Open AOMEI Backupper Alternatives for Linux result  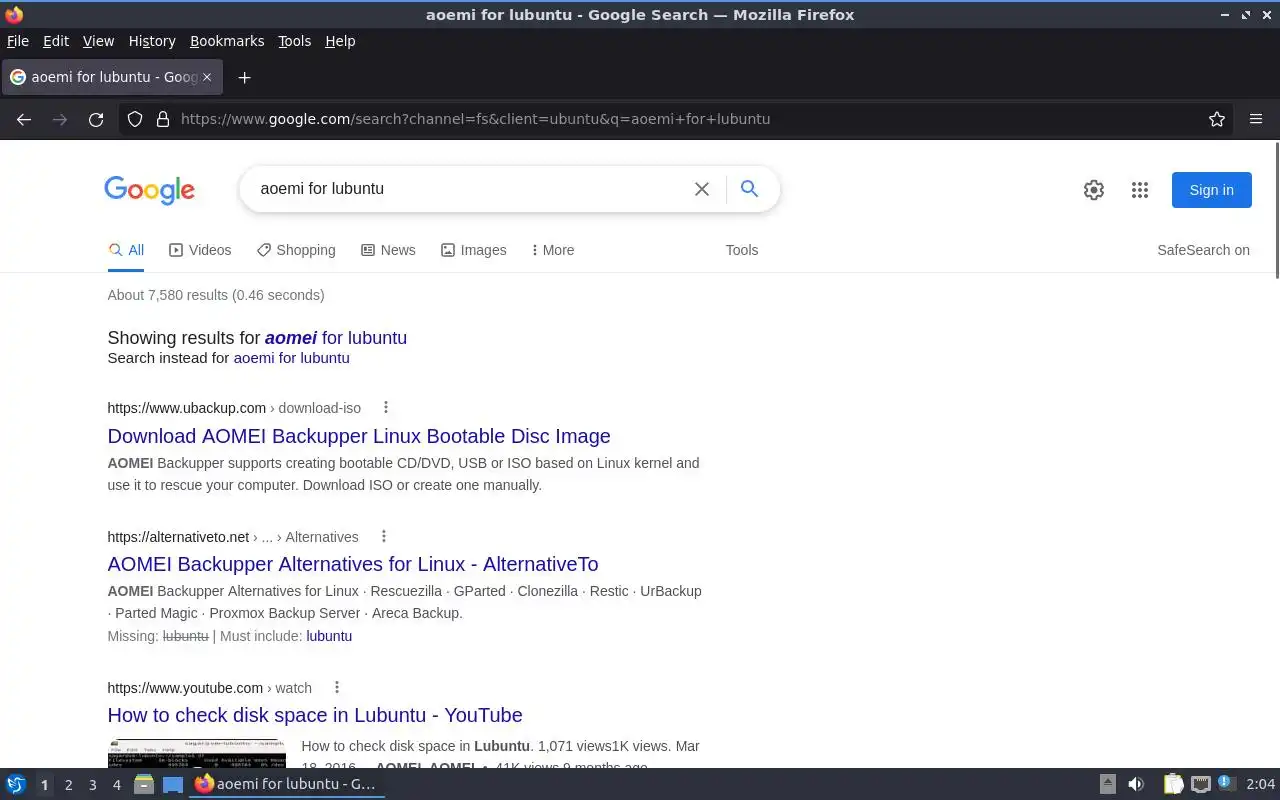[353, 564]
